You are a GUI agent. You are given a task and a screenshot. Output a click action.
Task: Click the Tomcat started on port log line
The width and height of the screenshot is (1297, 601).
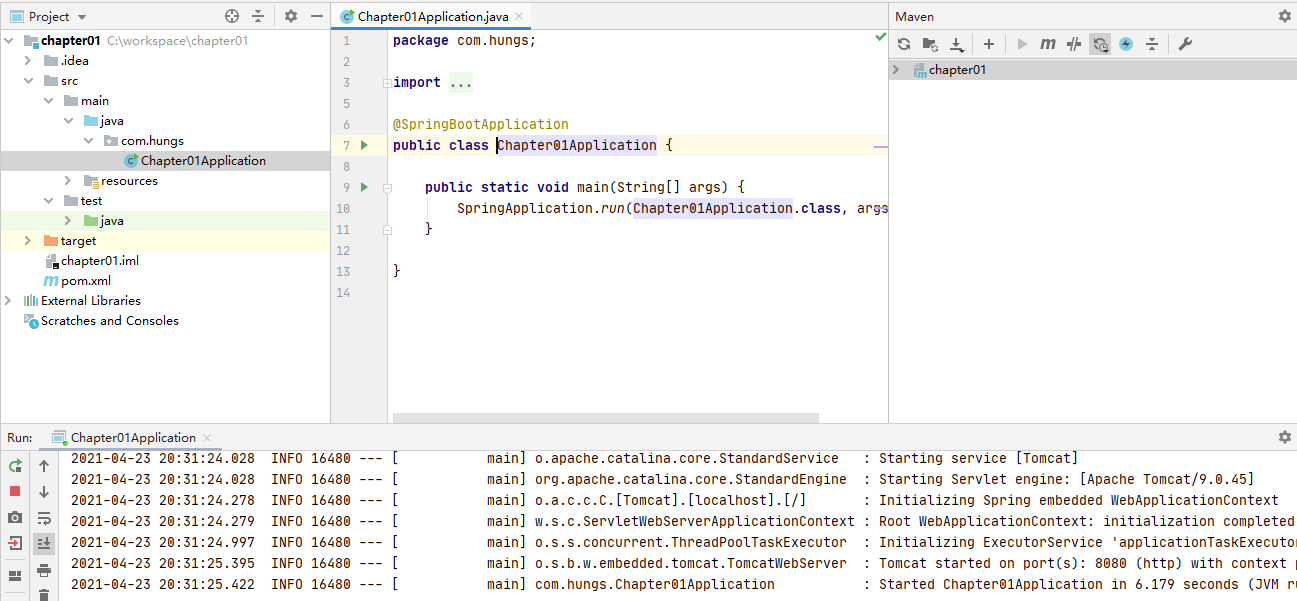pyautogui.click(x=684, y=563)
